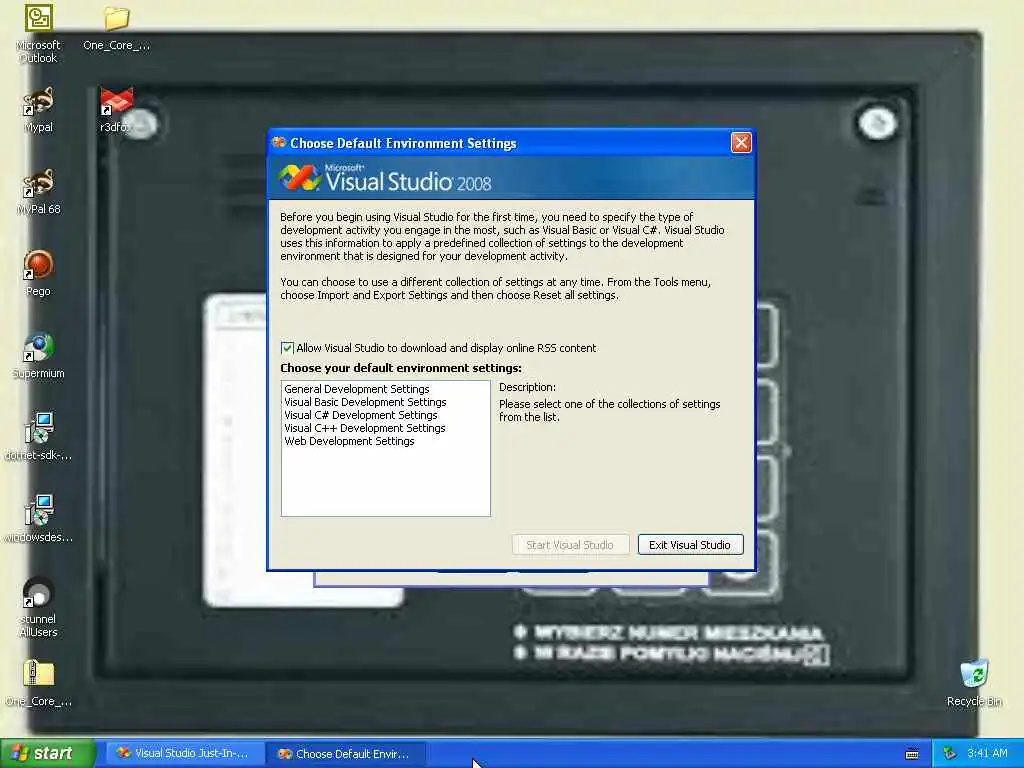This screenshot has width=1024, height=768.
Task: Open the Windows Start menu
Action: point(47,754)
